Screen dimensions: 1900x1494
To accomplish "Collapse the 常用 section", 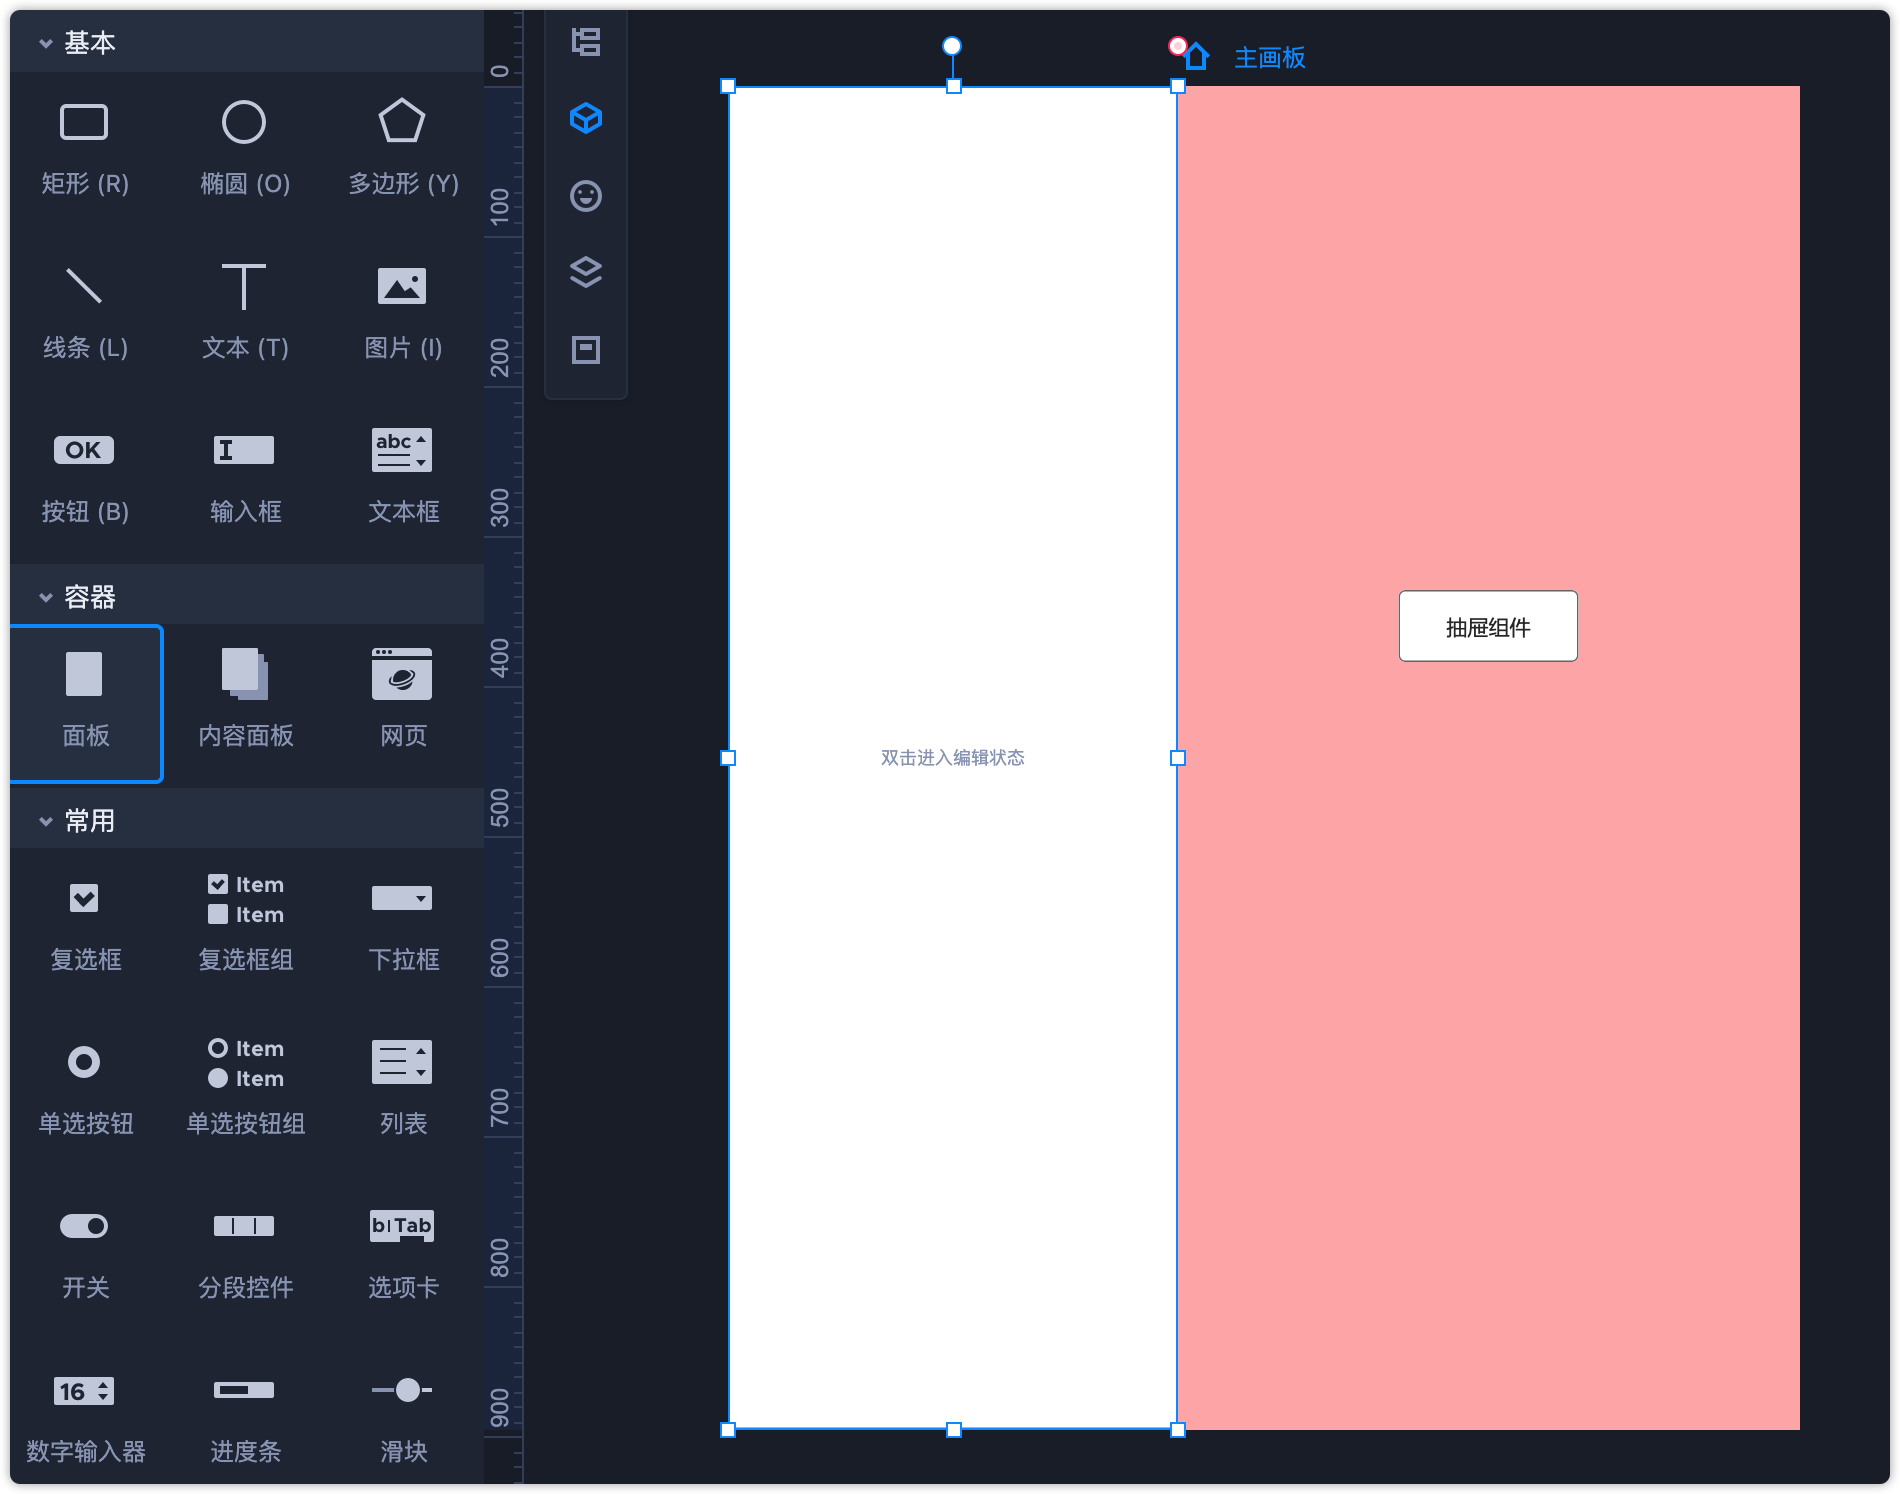I will pyautogui.click(x=46, y=821).
